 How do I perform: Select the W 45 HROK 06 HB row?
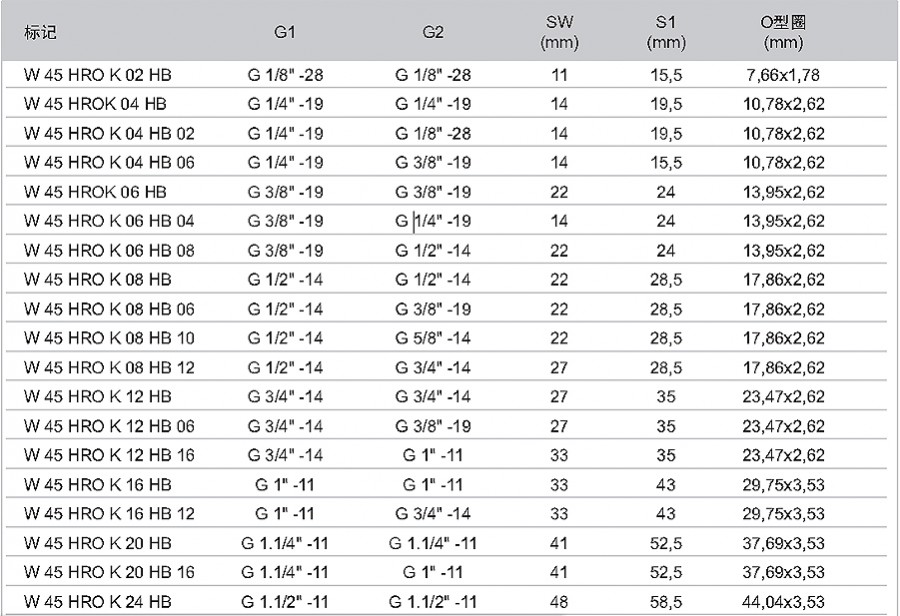click(447, 192)
